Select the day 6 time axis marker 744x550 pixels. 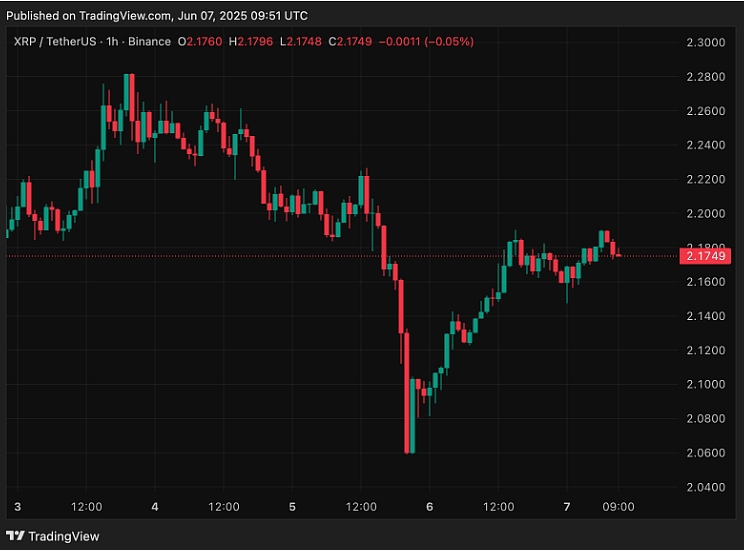[429, 507]
